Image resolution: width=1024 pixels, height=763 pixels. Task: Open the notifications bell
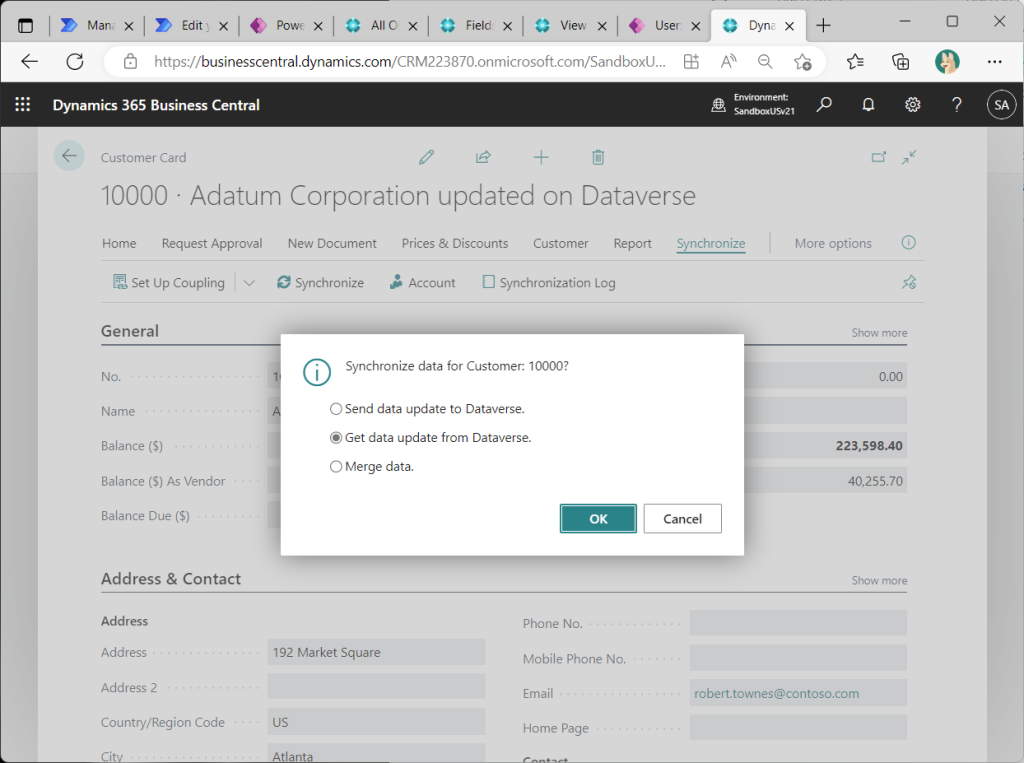tap(868, 105)
